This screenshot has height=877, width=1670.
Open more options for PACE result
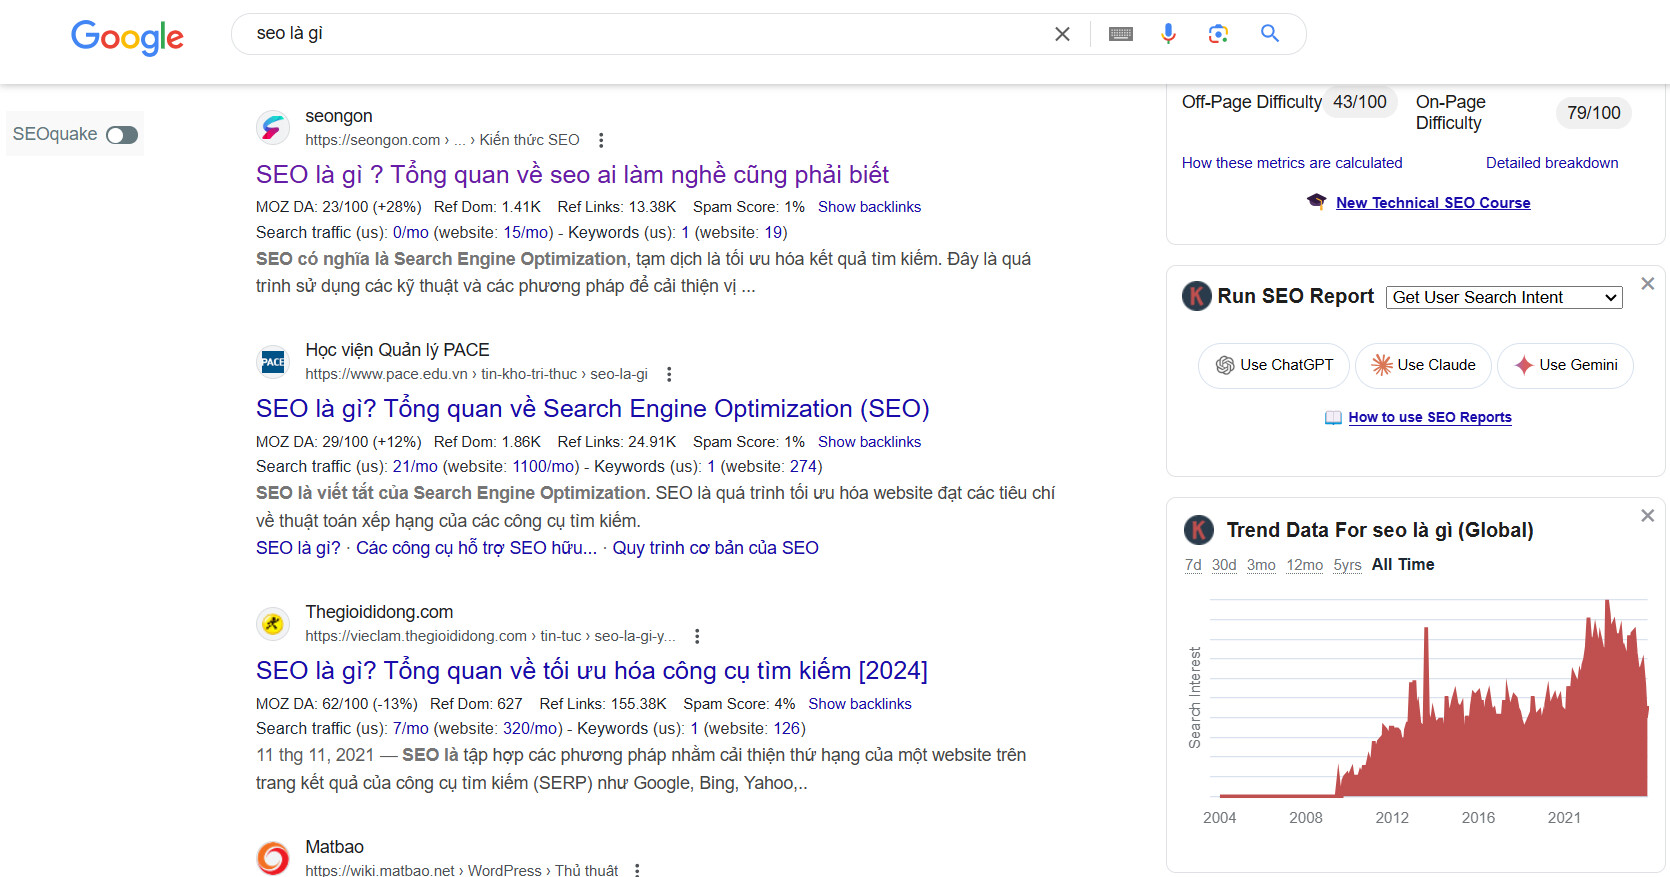click(669, 374)
